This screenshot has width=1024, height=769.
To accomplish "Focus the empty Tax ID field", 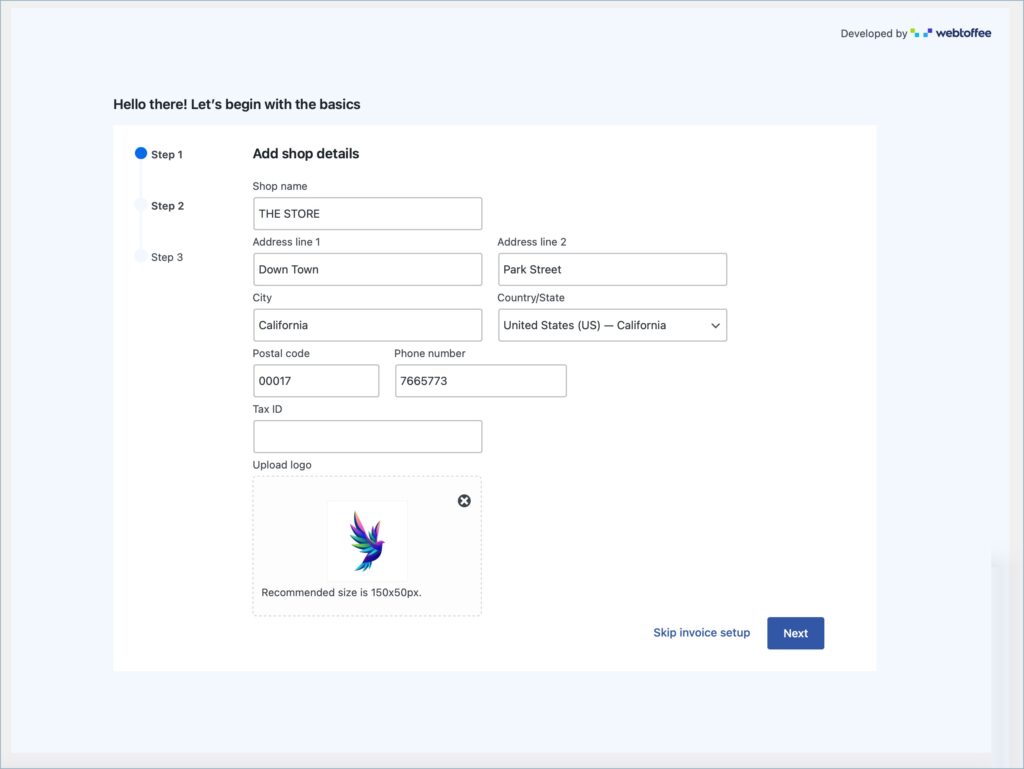I will 367,437.
